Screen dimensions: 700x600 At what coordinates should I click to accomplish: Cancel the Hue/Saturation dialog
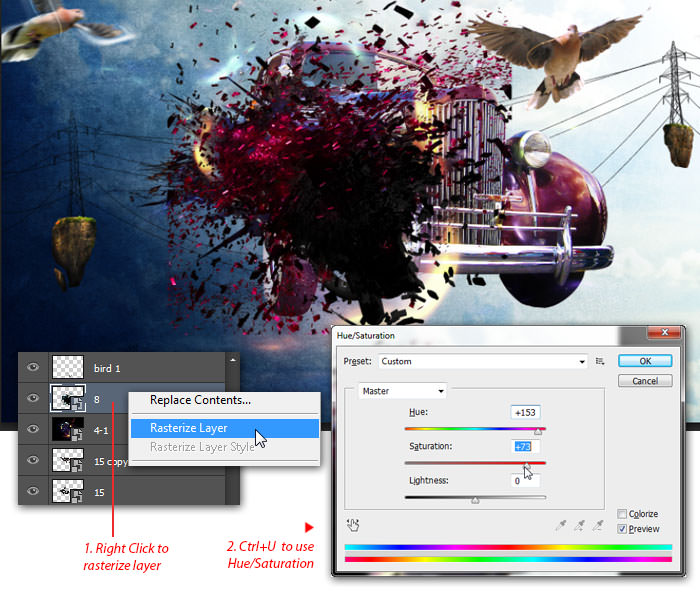click(645, 381)
